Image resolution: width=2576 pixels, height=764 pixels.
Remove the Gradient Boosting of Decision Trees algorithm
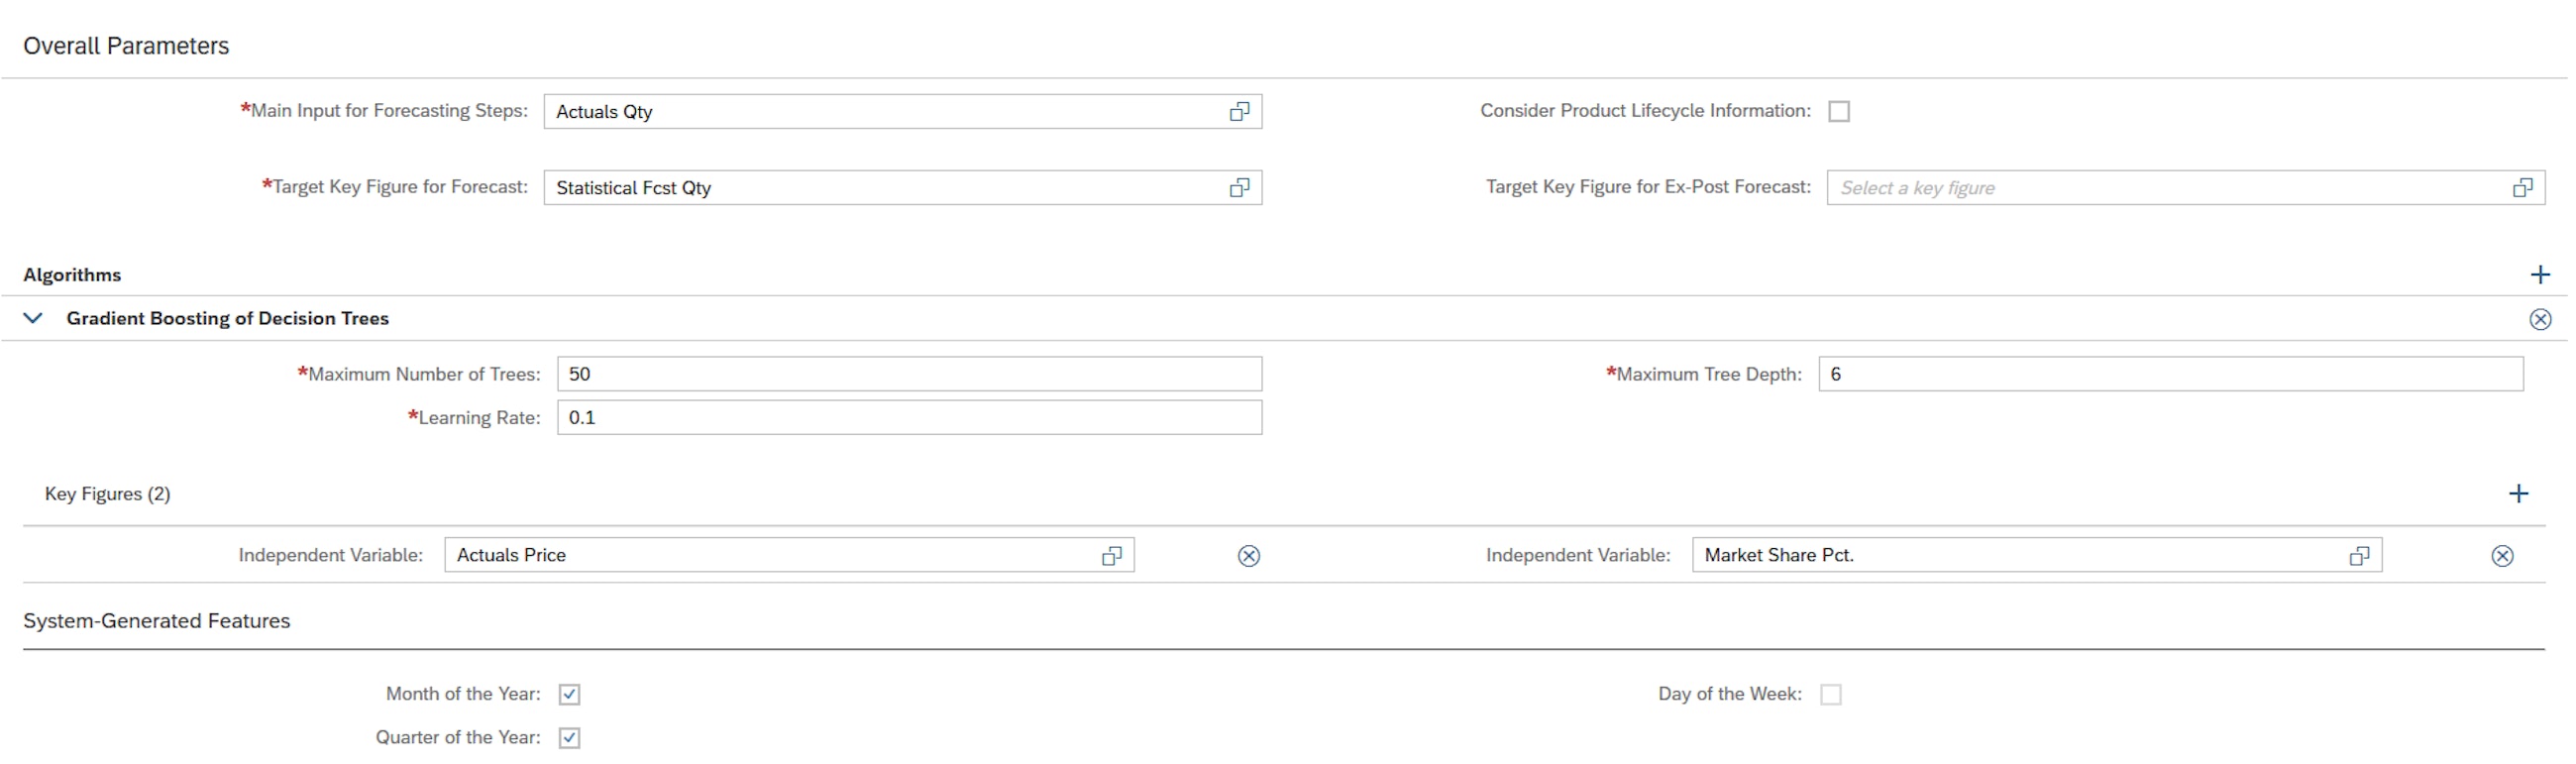point(2540,318)
